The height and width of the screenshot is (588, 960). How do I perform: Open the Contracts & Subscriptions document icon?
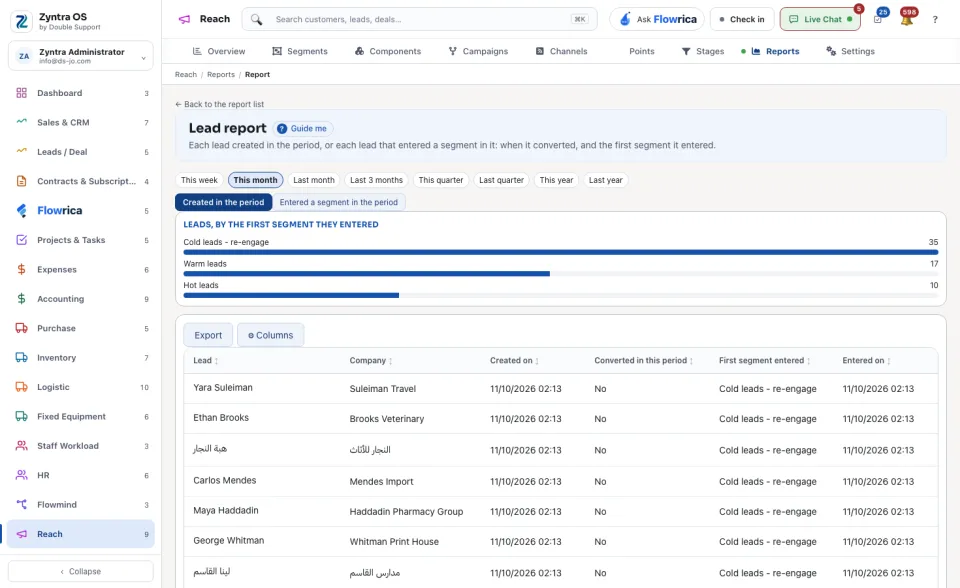coord(21,181)
